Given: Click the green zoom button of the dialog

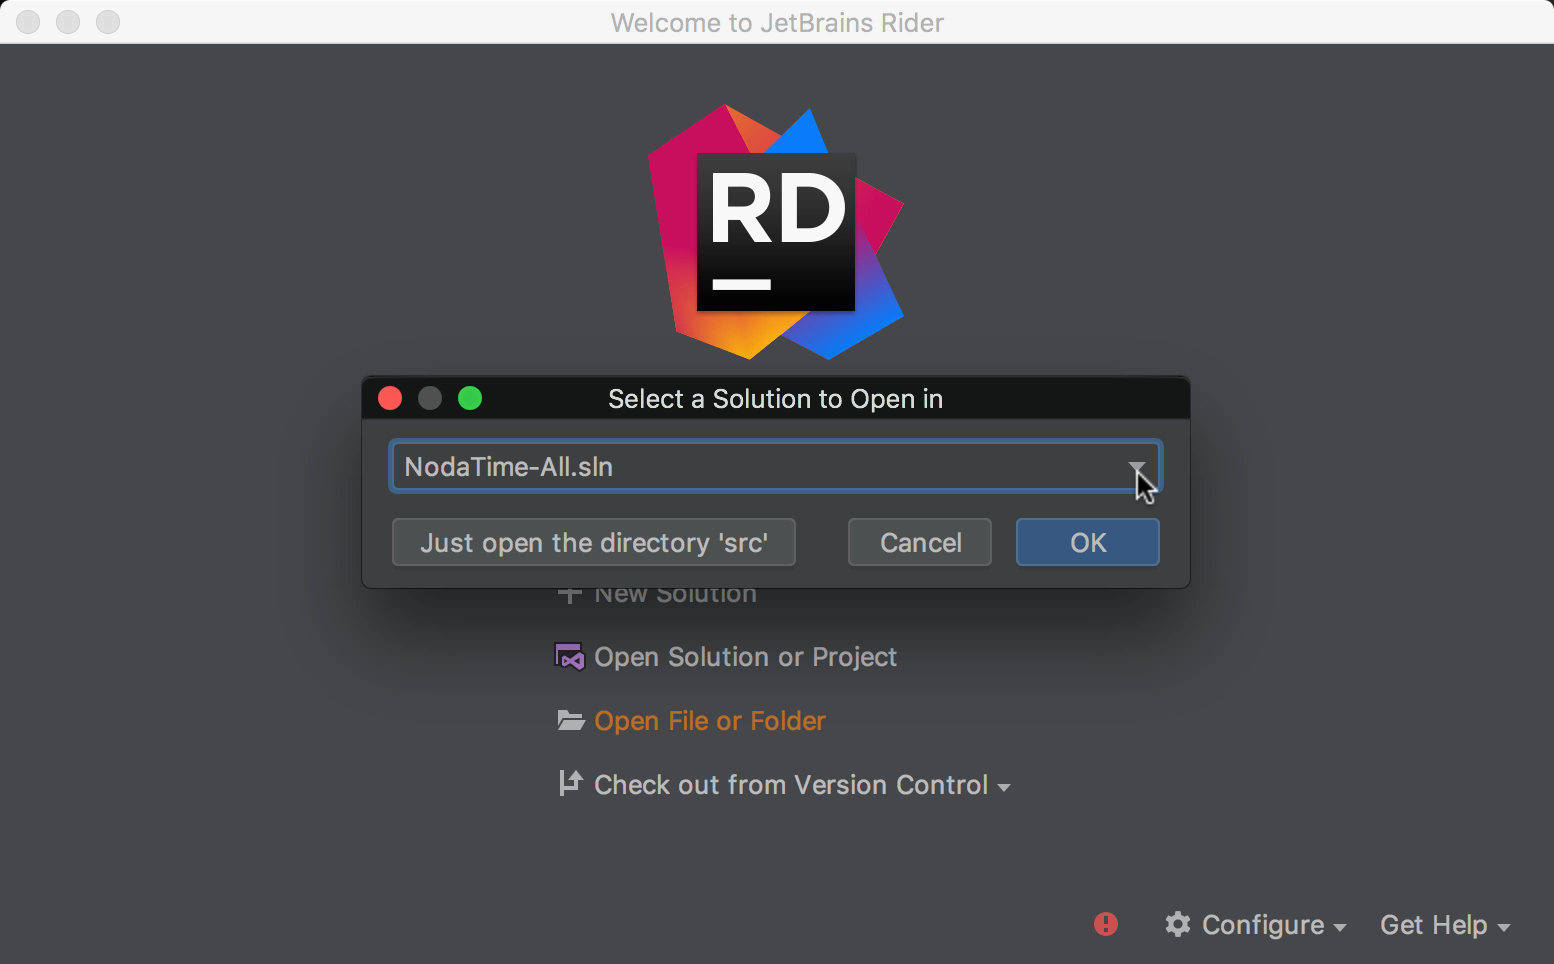Looking at the screenshot, I should [x=470, y=399].
